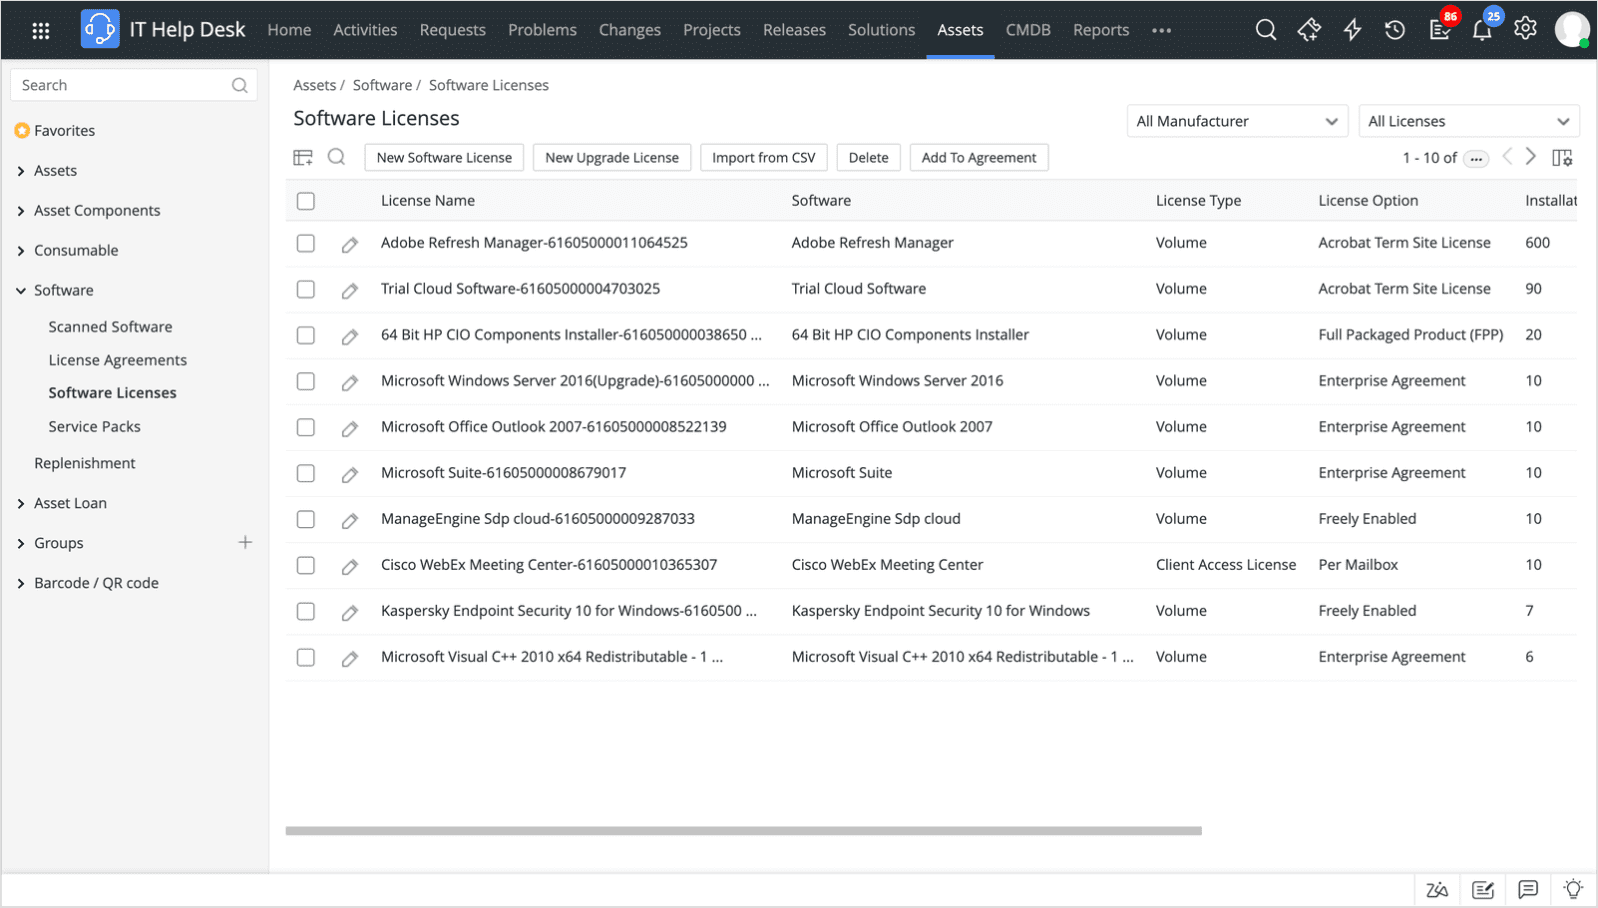Open the recent history clock icon
The image size is (1598, 908).
click(x=1395, y=30)
